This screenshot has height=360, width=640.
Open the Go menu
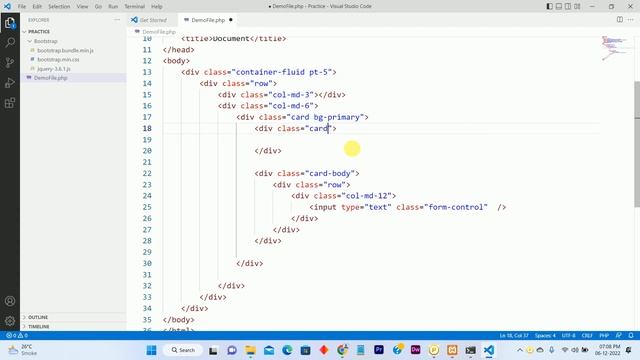click(98, 7)
